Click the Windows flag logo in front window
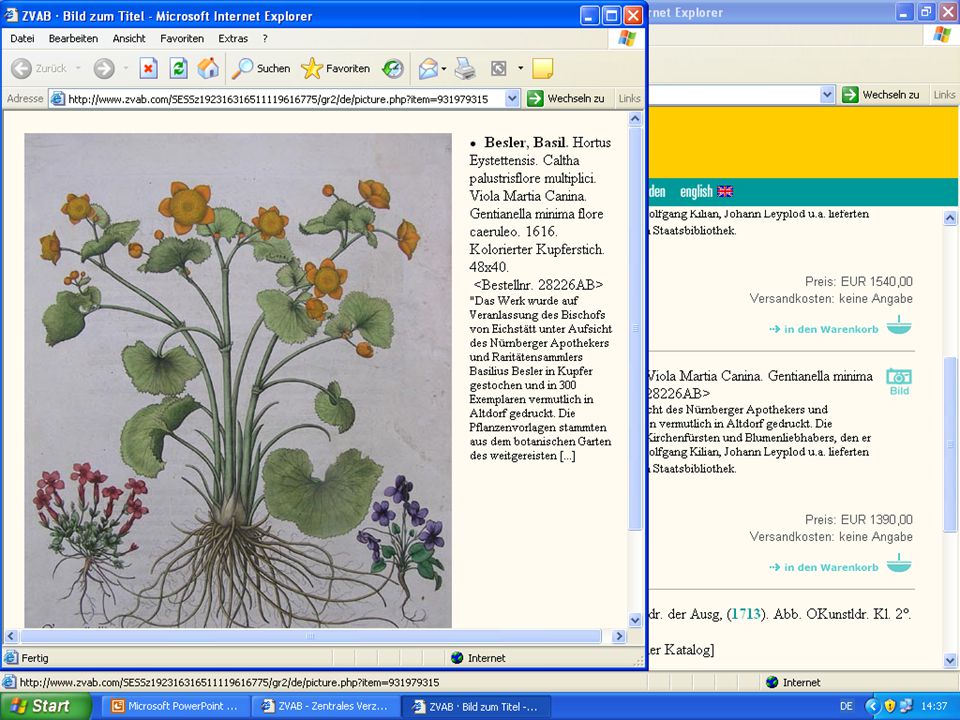The height and width of the screenshot is (720, 960). pos(626,39)
